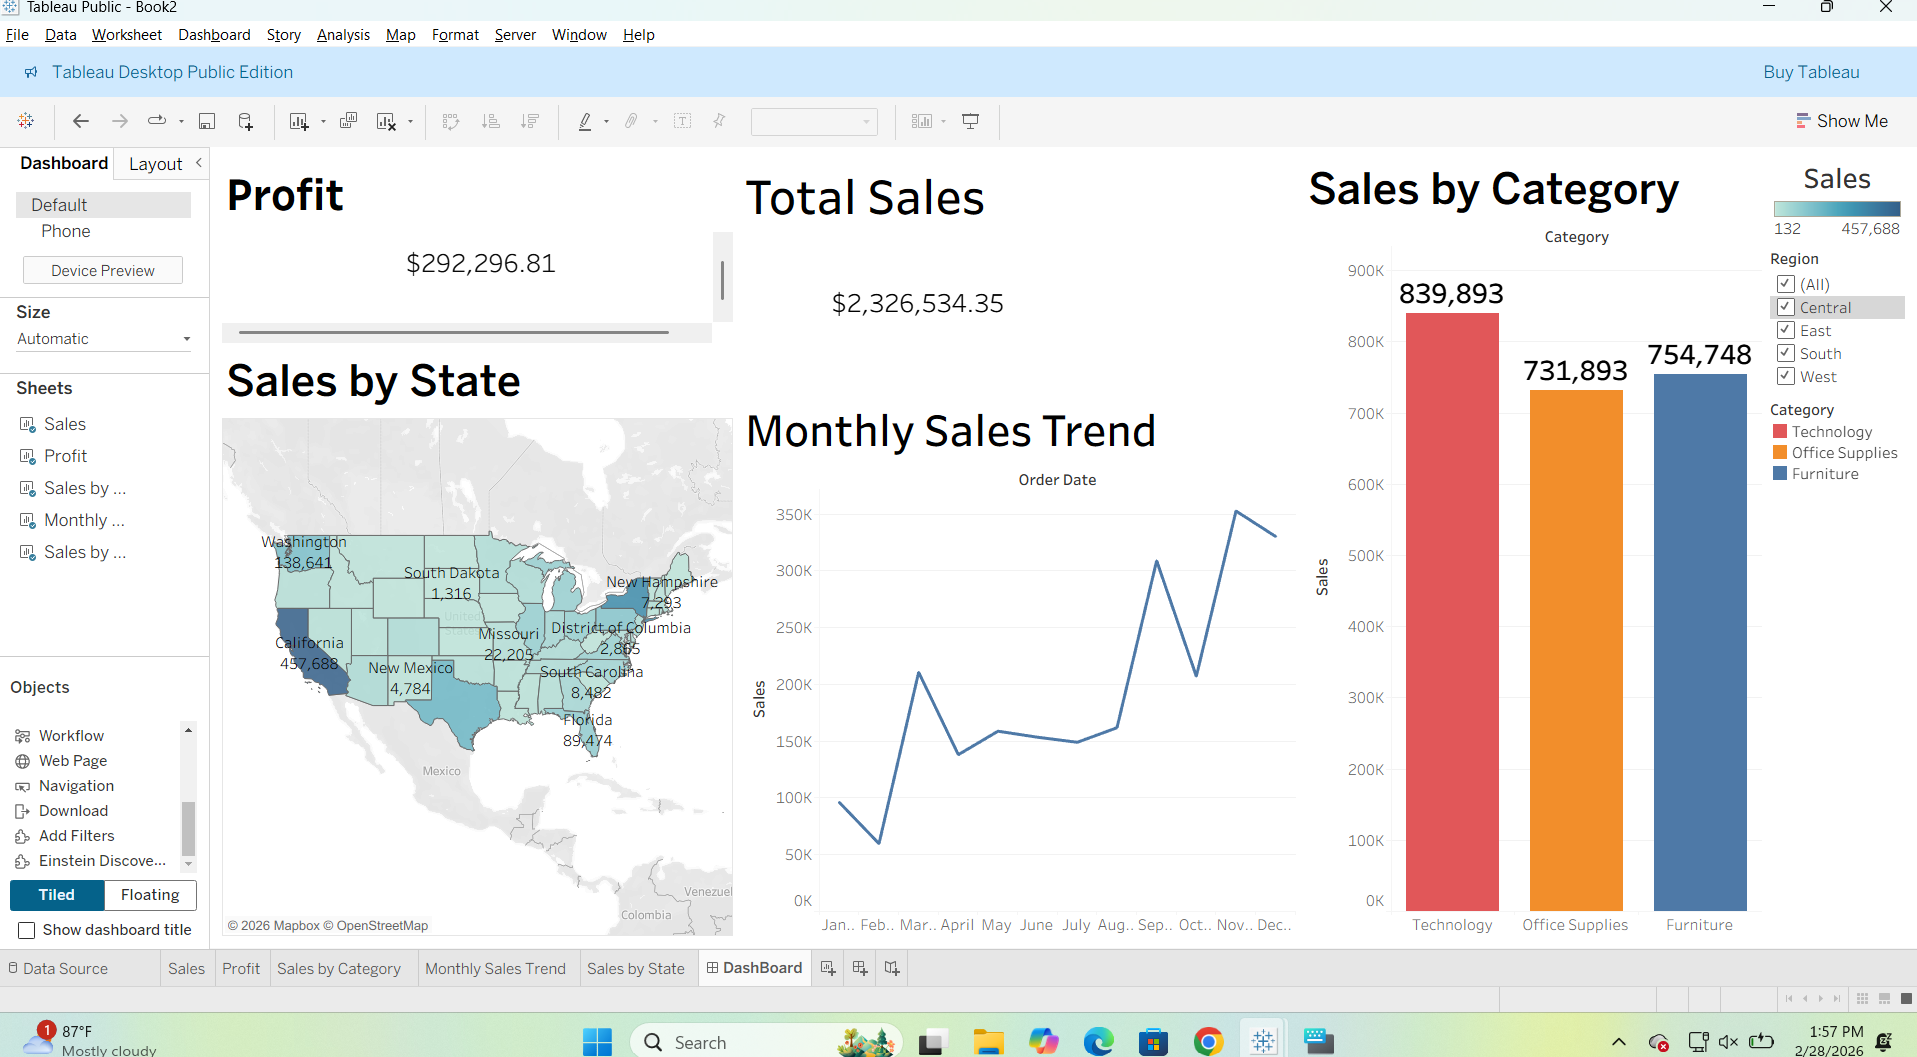Screen dimensions: 1917x1057
Task: Click the Add new data source icon
Action: click(x=245, y=121)
